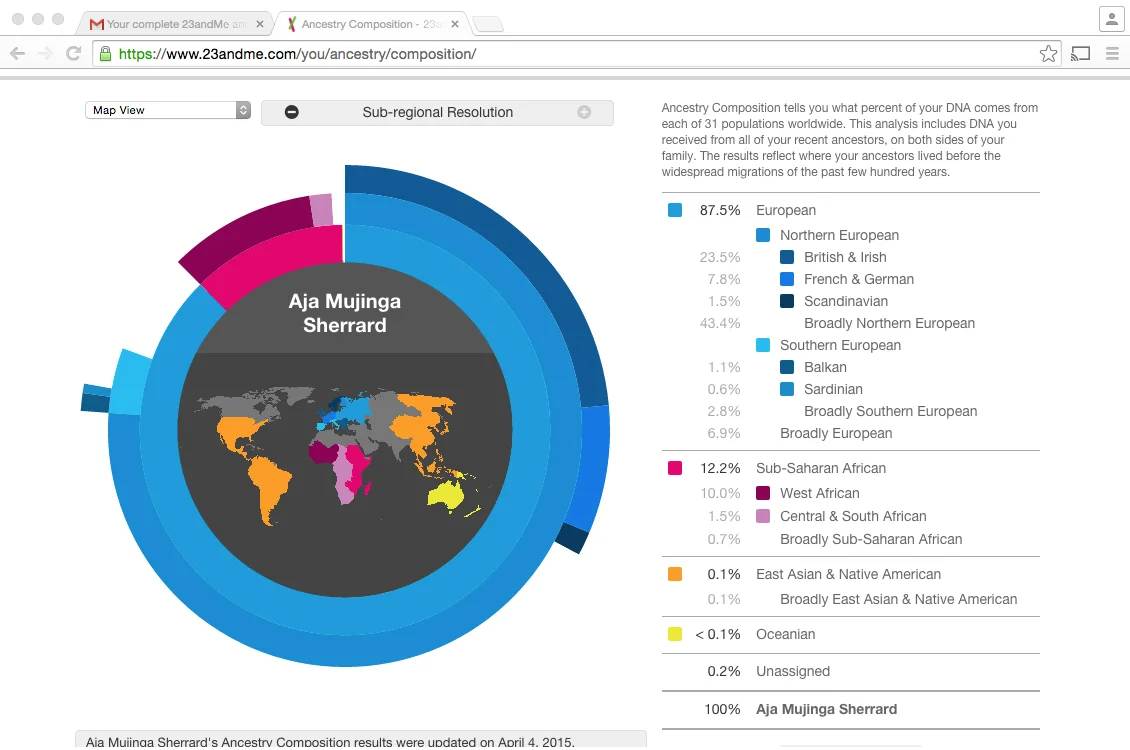Click the Northern European color swatch
The width and height of the screenshot is (1130, 750).
(x=762, y=235)
